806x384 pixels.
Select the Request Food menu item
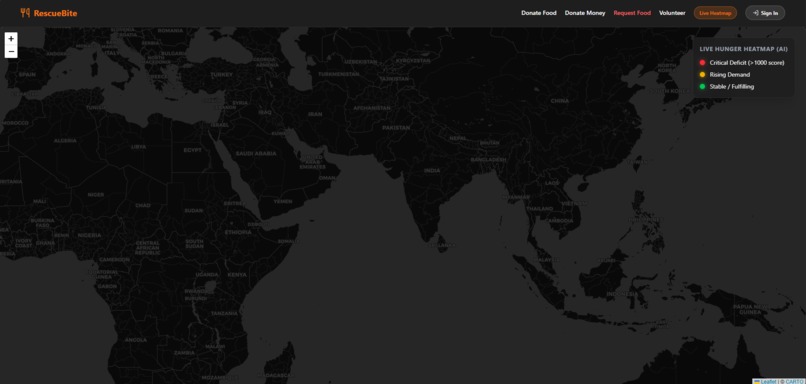[x=632, y=13]
